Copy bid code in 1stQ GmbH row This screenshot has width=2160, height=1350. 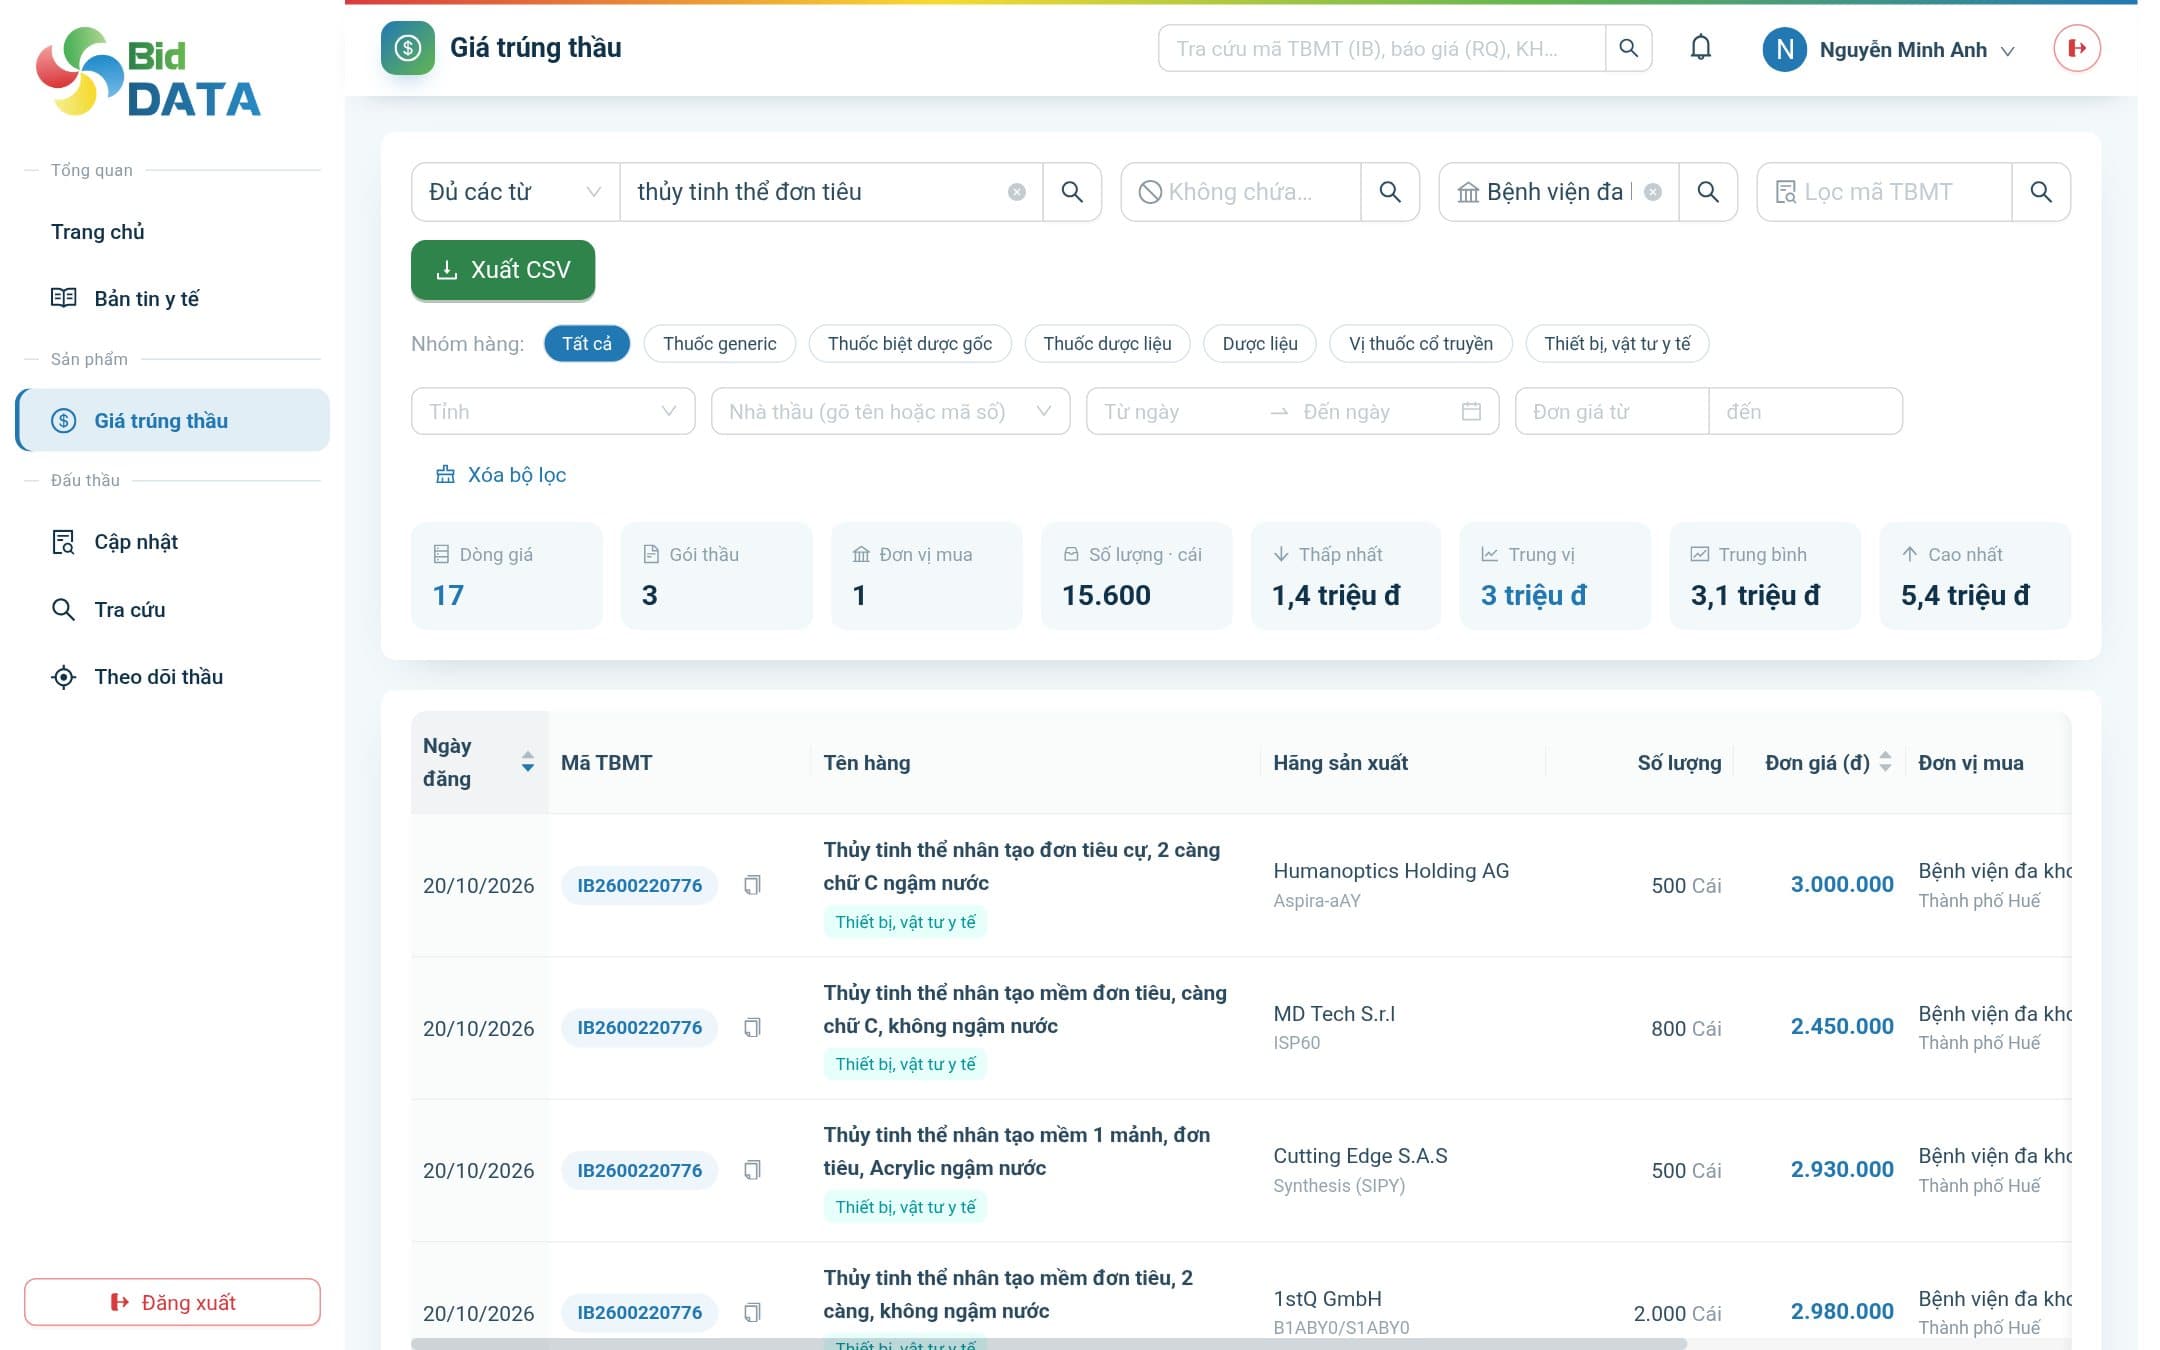[x=752, y=1312]
